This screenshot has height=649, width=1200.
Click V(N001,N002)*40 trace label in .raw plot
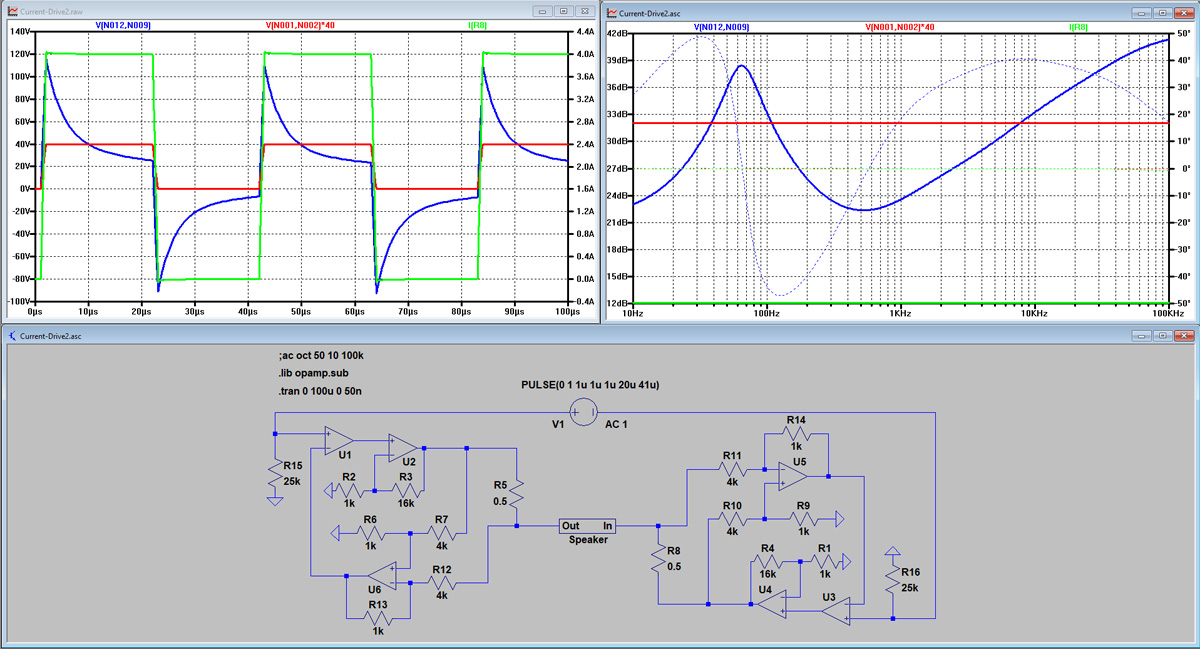point(302,27)
